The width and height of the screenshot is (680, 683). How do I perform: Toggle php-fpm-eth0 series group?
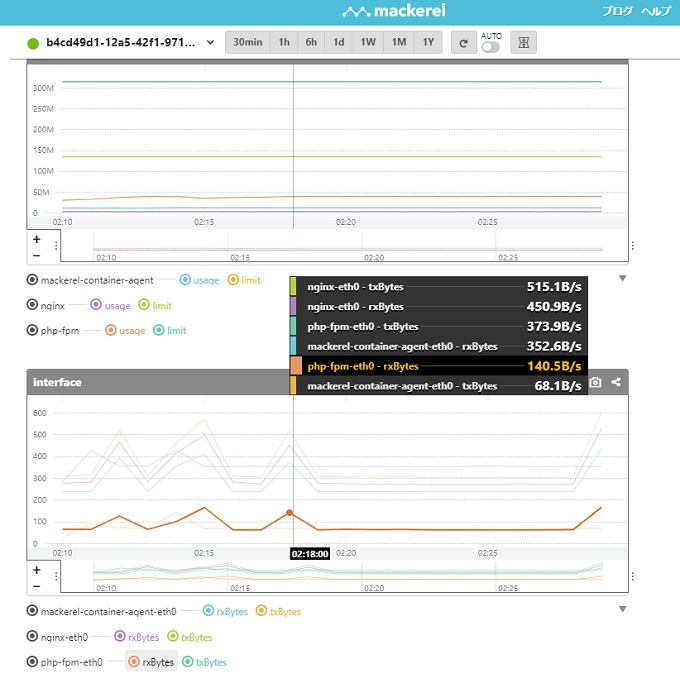tap(65, 662)
